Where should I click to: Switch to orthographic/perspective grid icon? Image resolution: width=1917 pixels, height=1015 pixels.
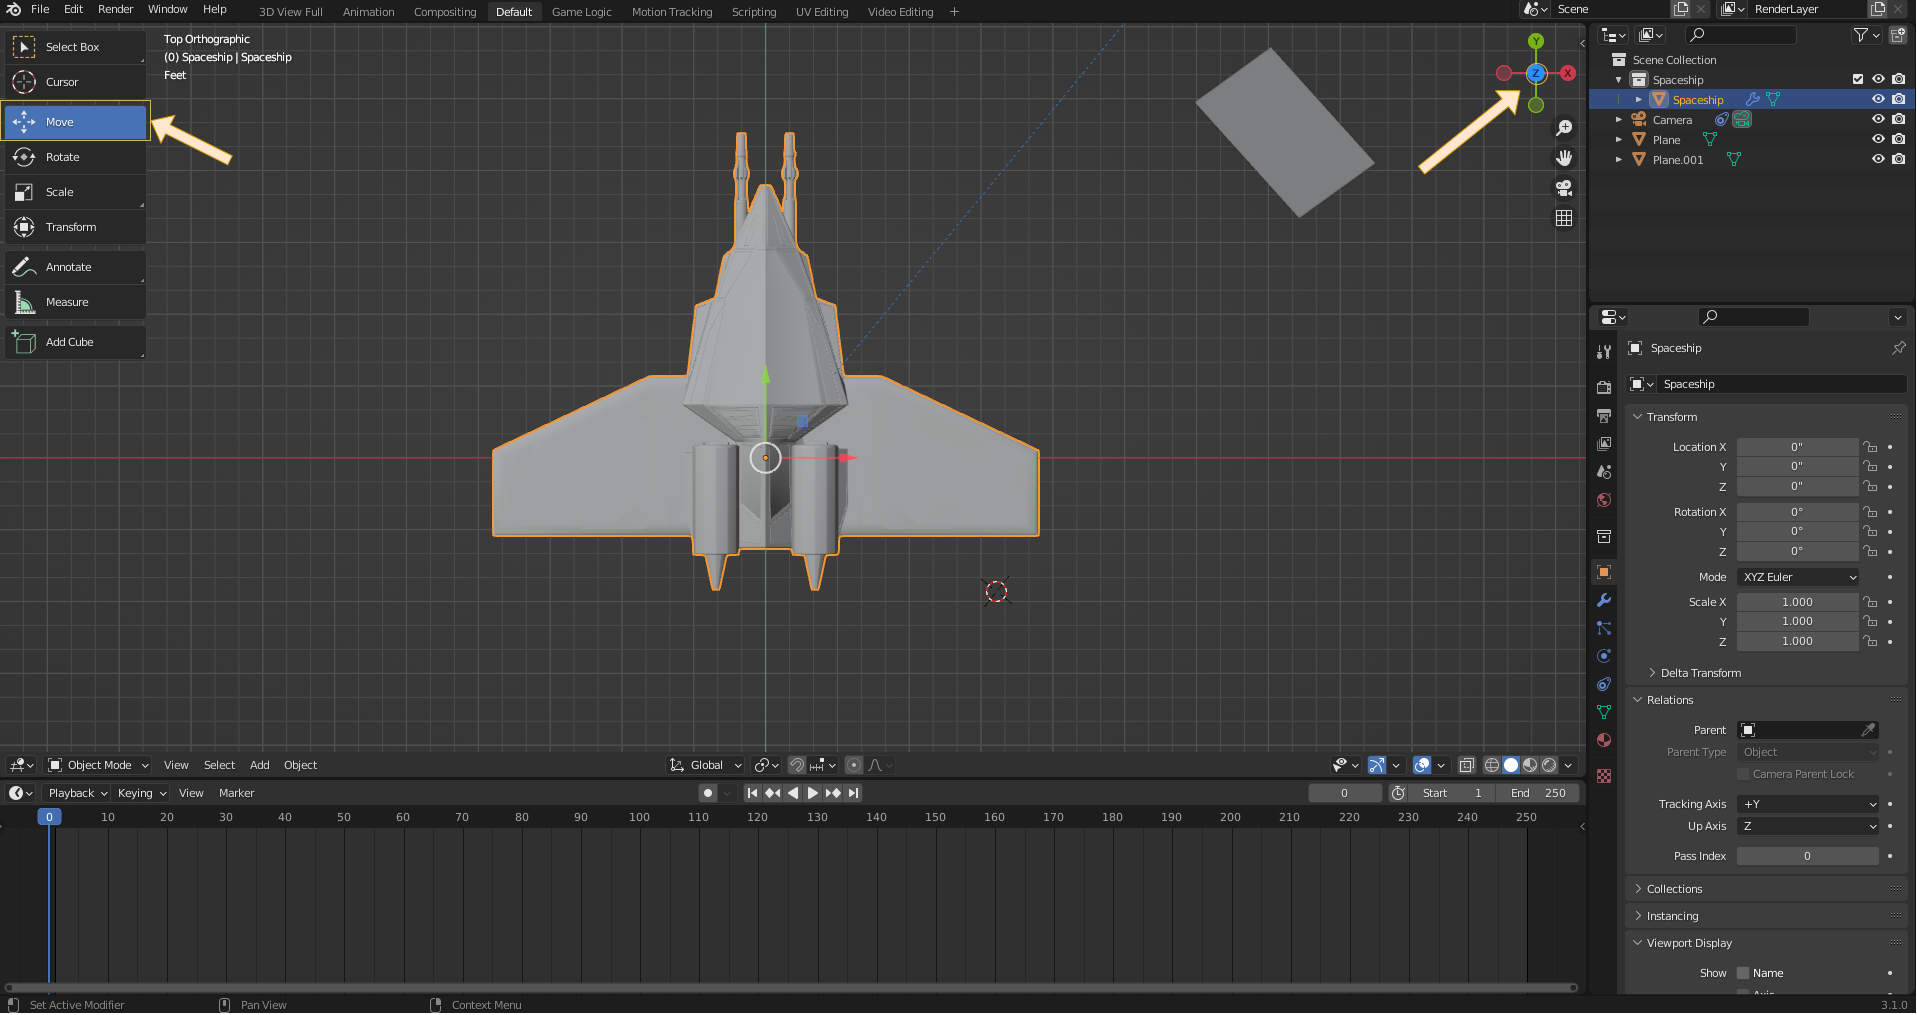1564,218
